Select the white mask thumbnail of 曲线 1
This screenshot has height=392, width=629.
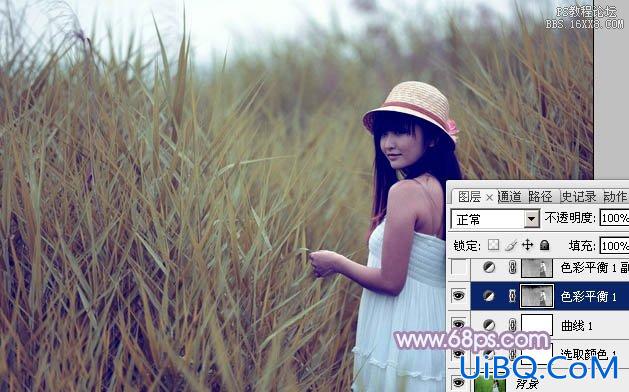coord(537,324)
